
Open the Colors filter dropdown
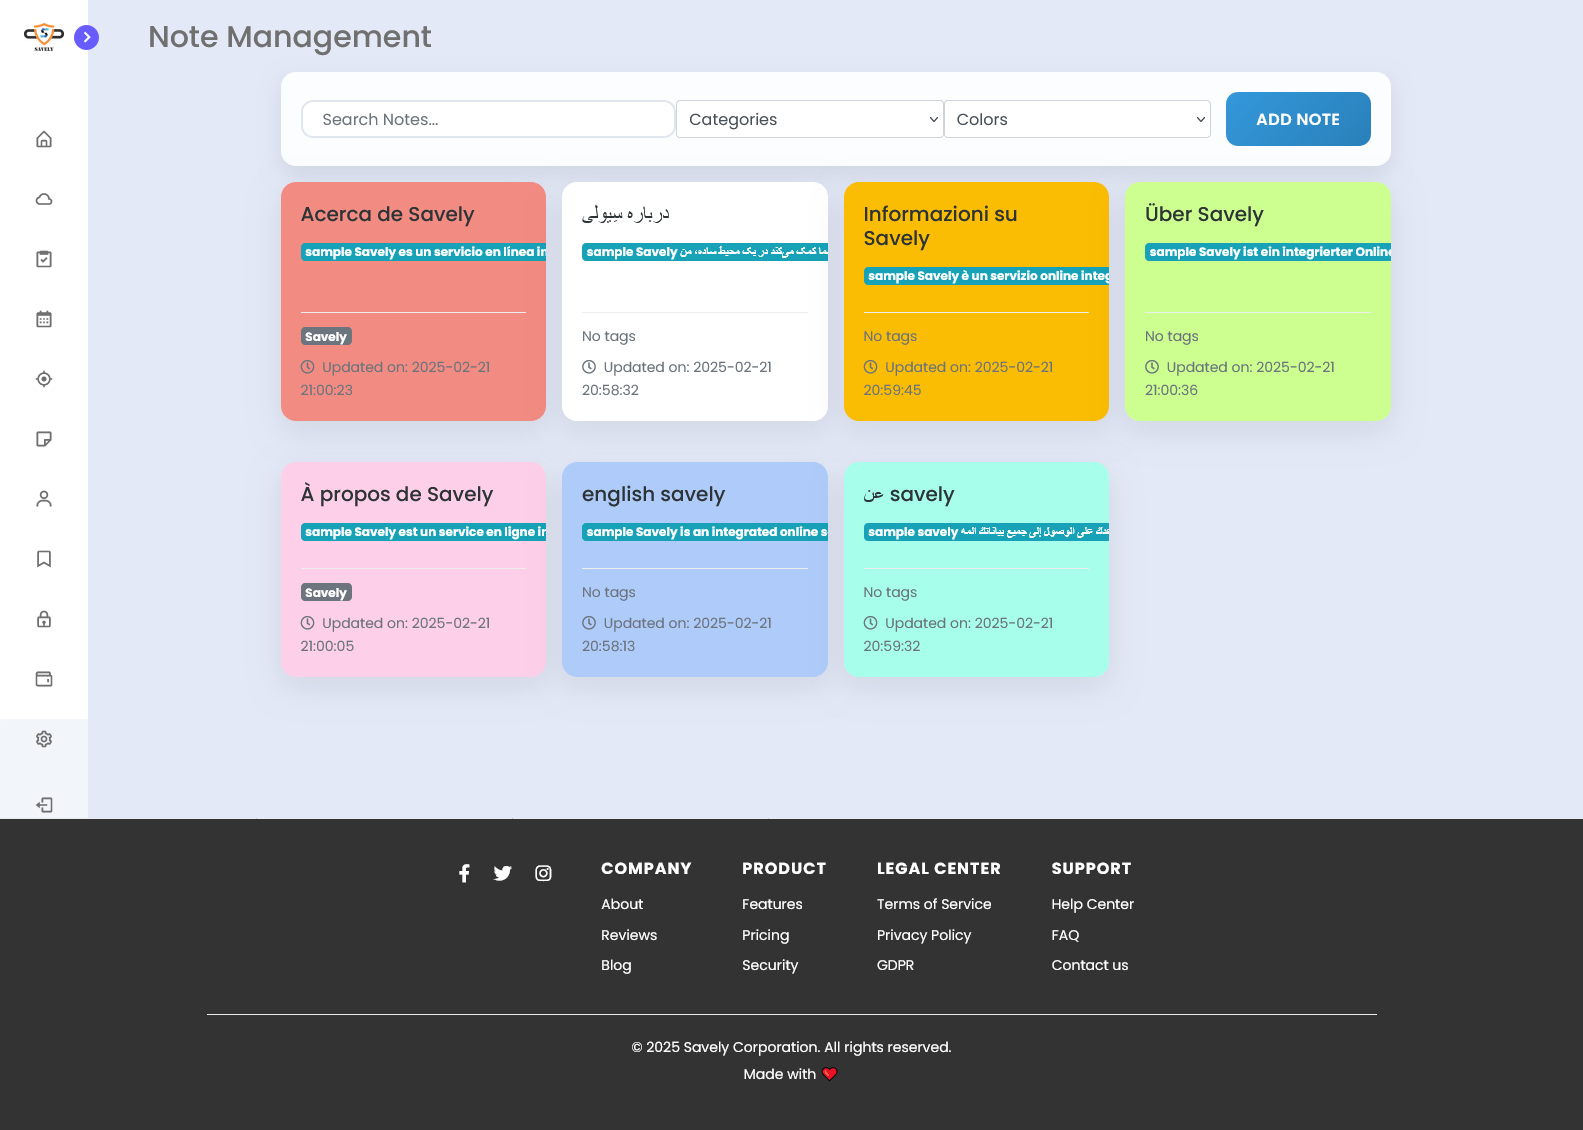coord(1077,119)
